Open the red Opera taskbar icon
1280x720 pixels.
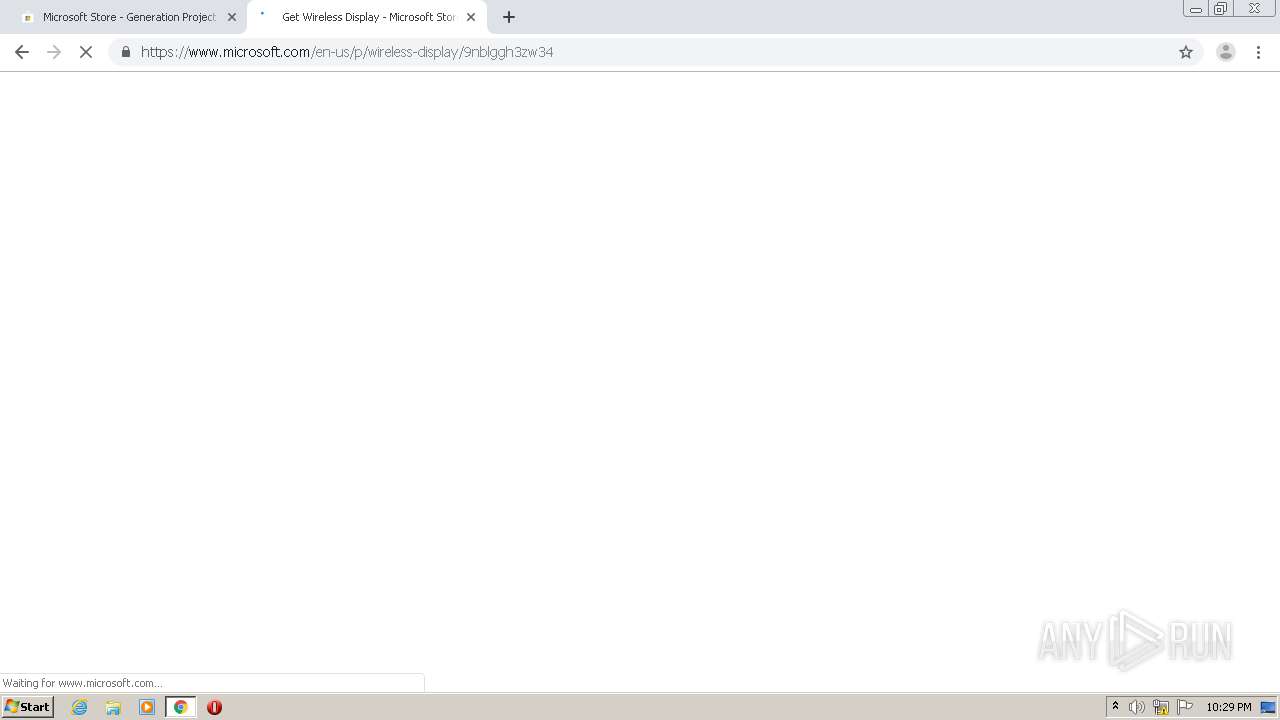click(x=214, y=707)
